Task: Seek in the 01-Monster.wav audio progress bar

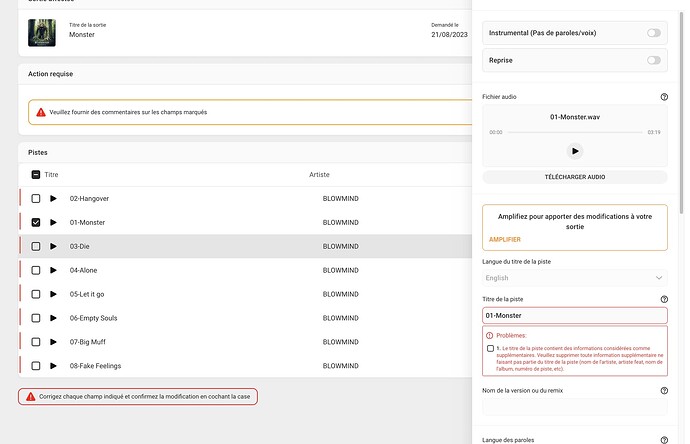Action: point(575,132)
